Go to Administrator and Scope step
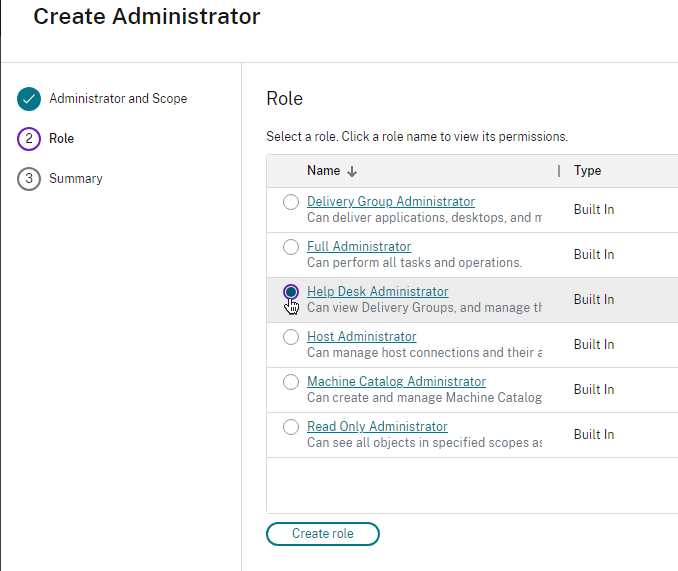The height and width of the screenshot is (571, 678). click(x=118, y=99)
